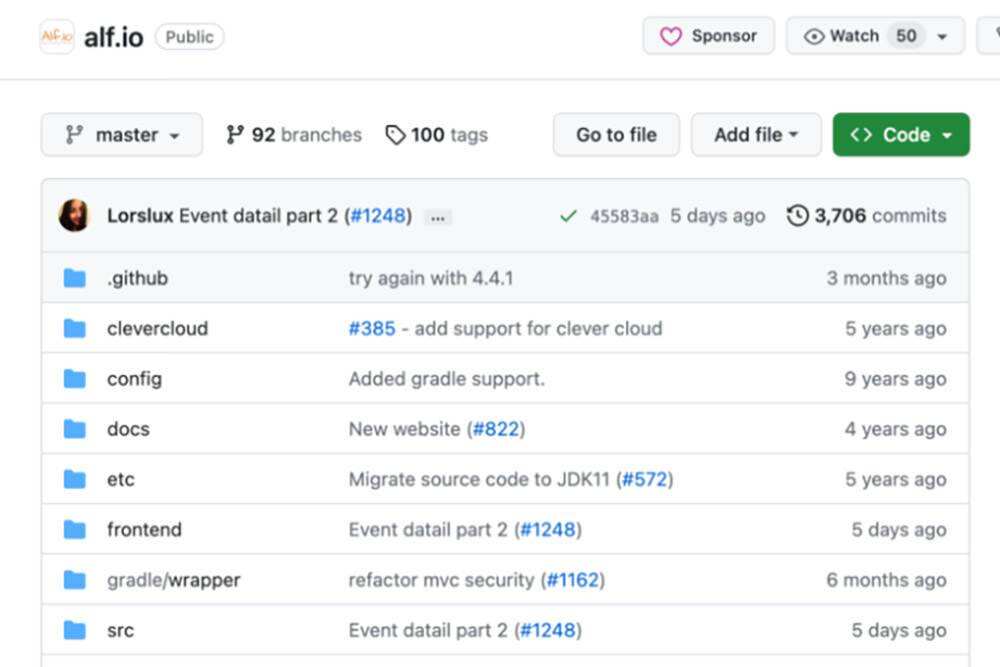Click the src folder icon
The width and height of the screenshot is (1000, 667).
(75, 630)
